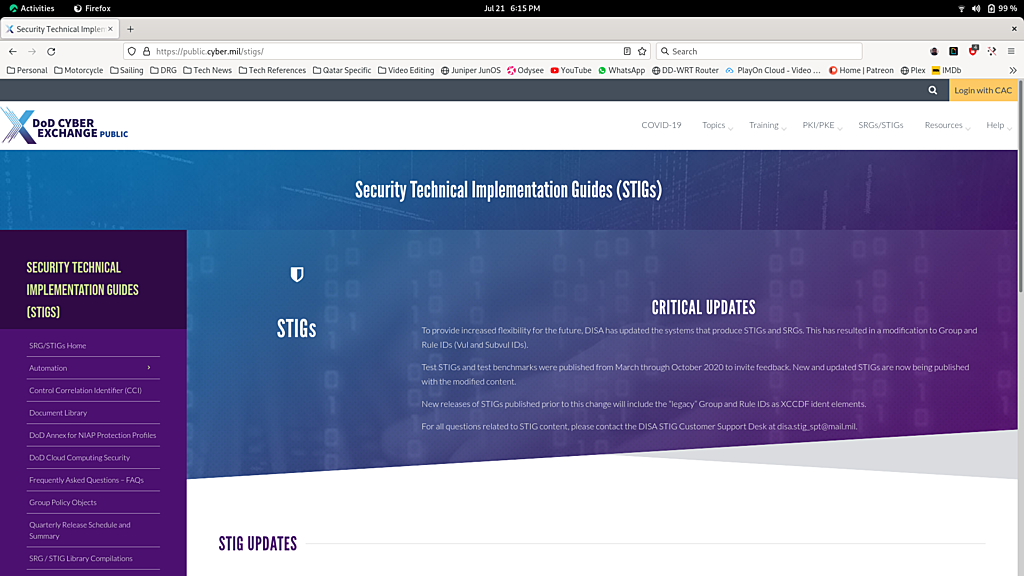The height and width of the screenshot is (576, 1024).
Task: Open the Training dropdown menu
Action: pos(765,125)
